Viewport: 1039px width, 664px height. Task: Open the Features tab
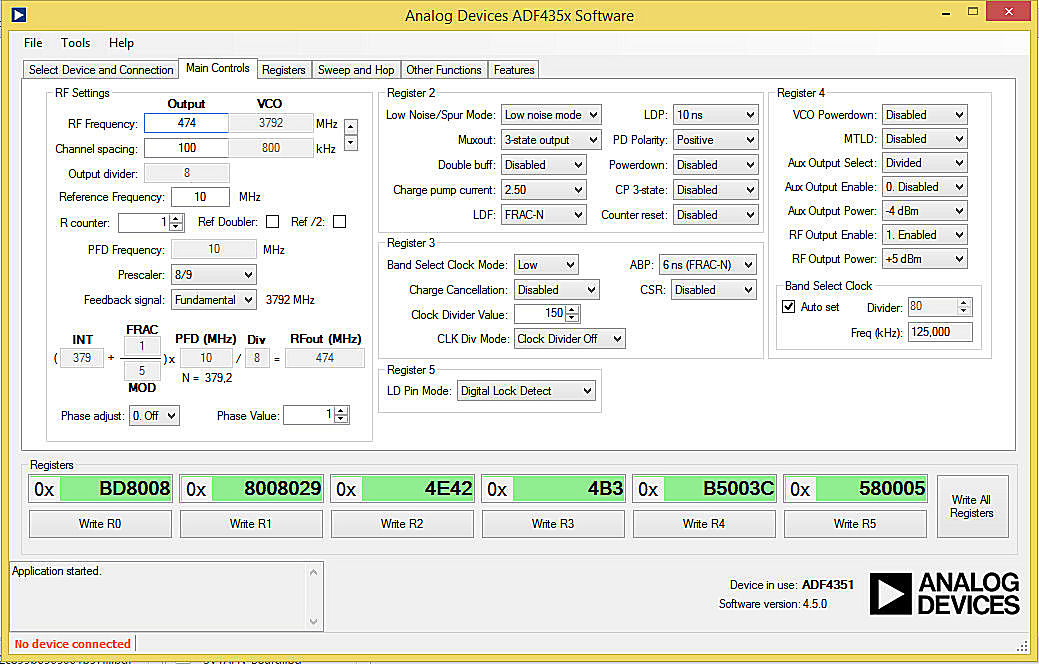(514, 70)
